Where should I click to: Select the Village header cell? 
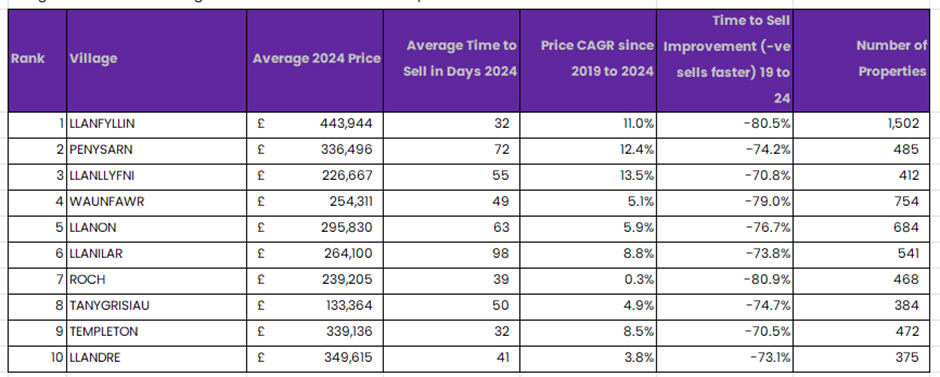pyautogui.click(x=156, y=61)
